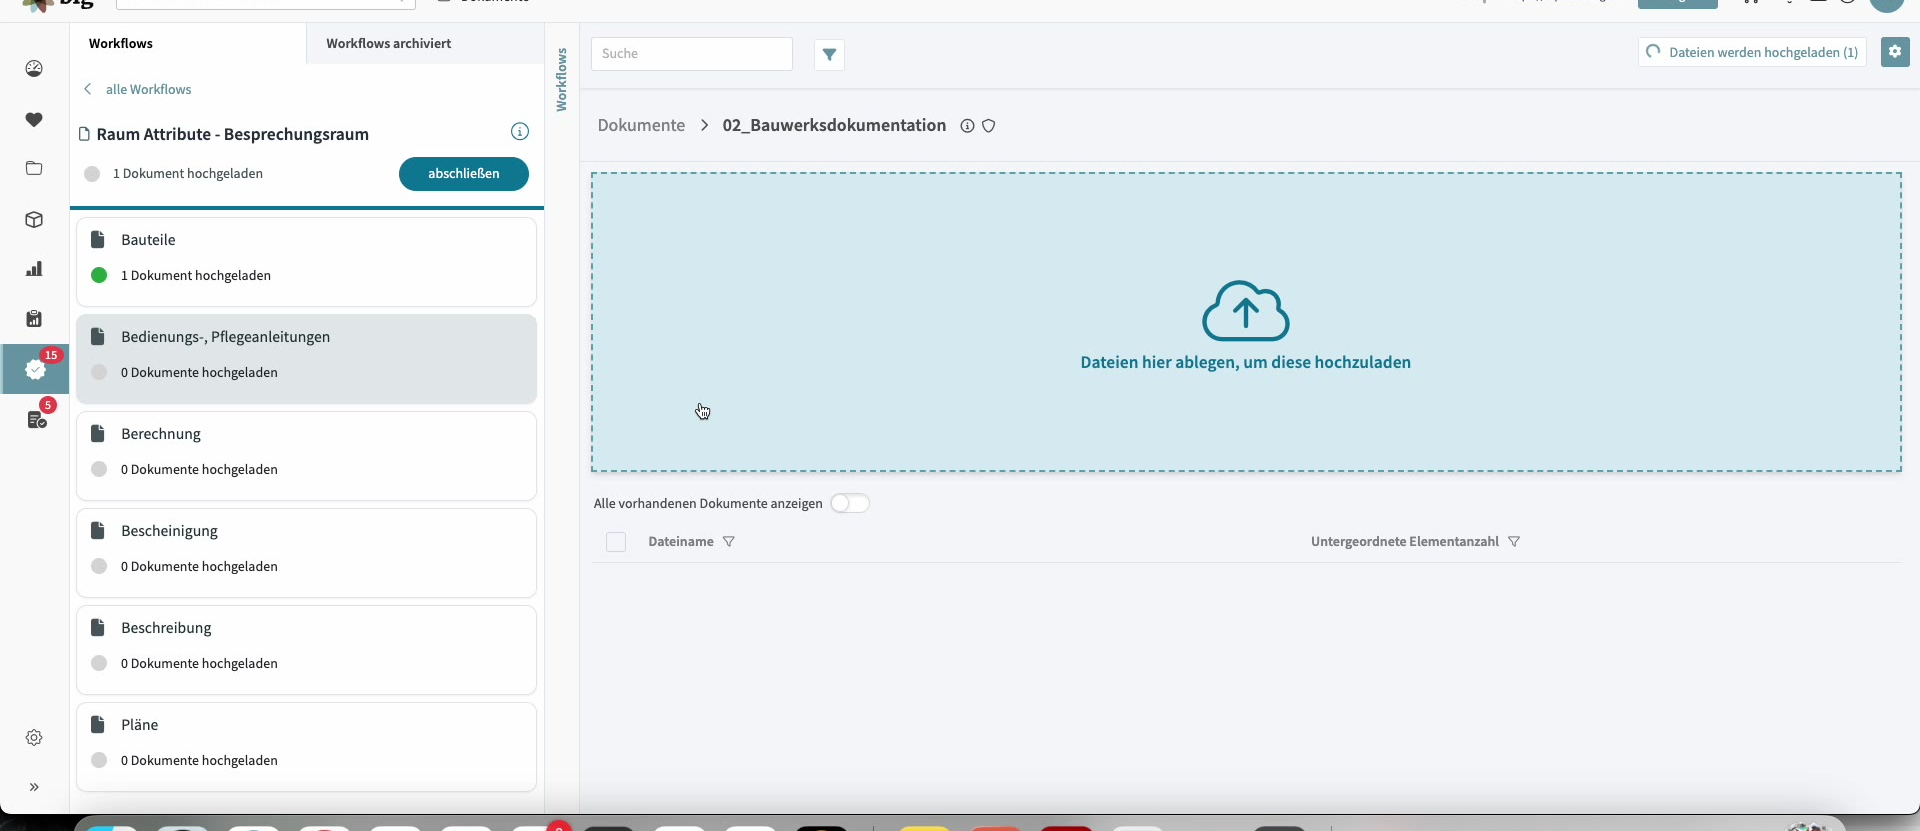The height and width of the screenshot is (831, 1920).
Task: Switch to the Workflows tab
Action: click(121, 43)
